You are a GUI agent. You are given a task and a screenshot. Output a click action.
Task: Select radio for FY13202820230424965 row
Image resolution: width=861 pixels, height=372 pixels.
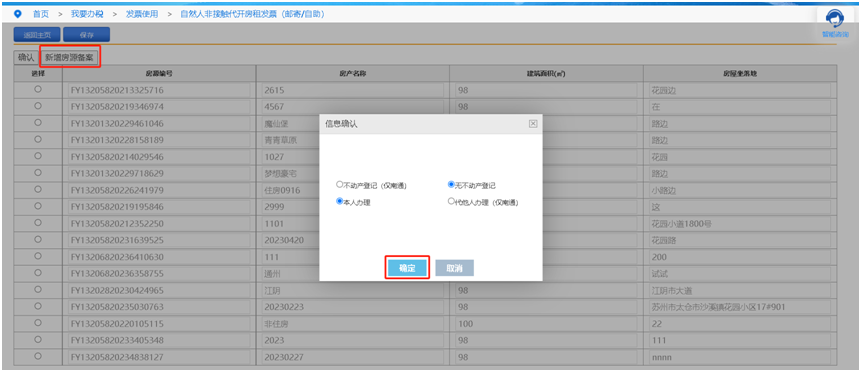pos(38,289)
